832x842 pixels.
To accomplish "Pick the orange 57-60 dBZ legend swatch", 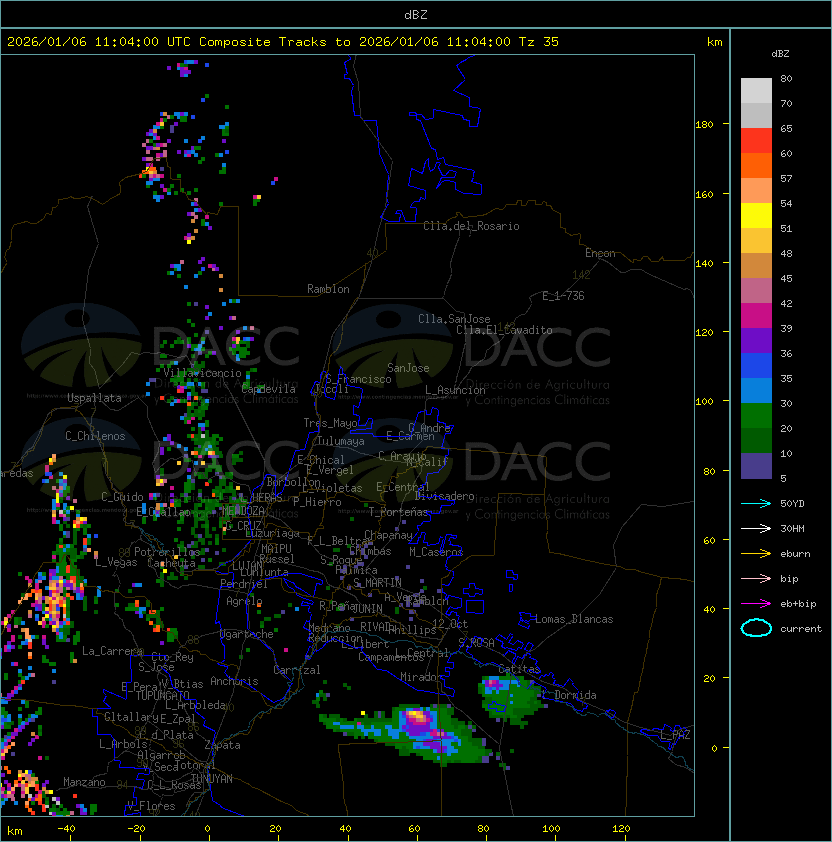I will click(756, 165).
